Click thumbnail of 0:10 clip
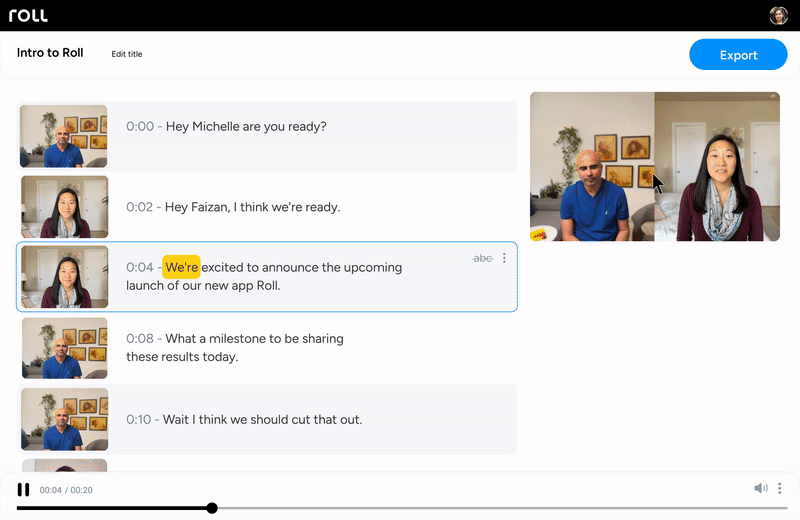Image resolution: width=800 pixels, height=520 pixels. (x=65, y=419)
